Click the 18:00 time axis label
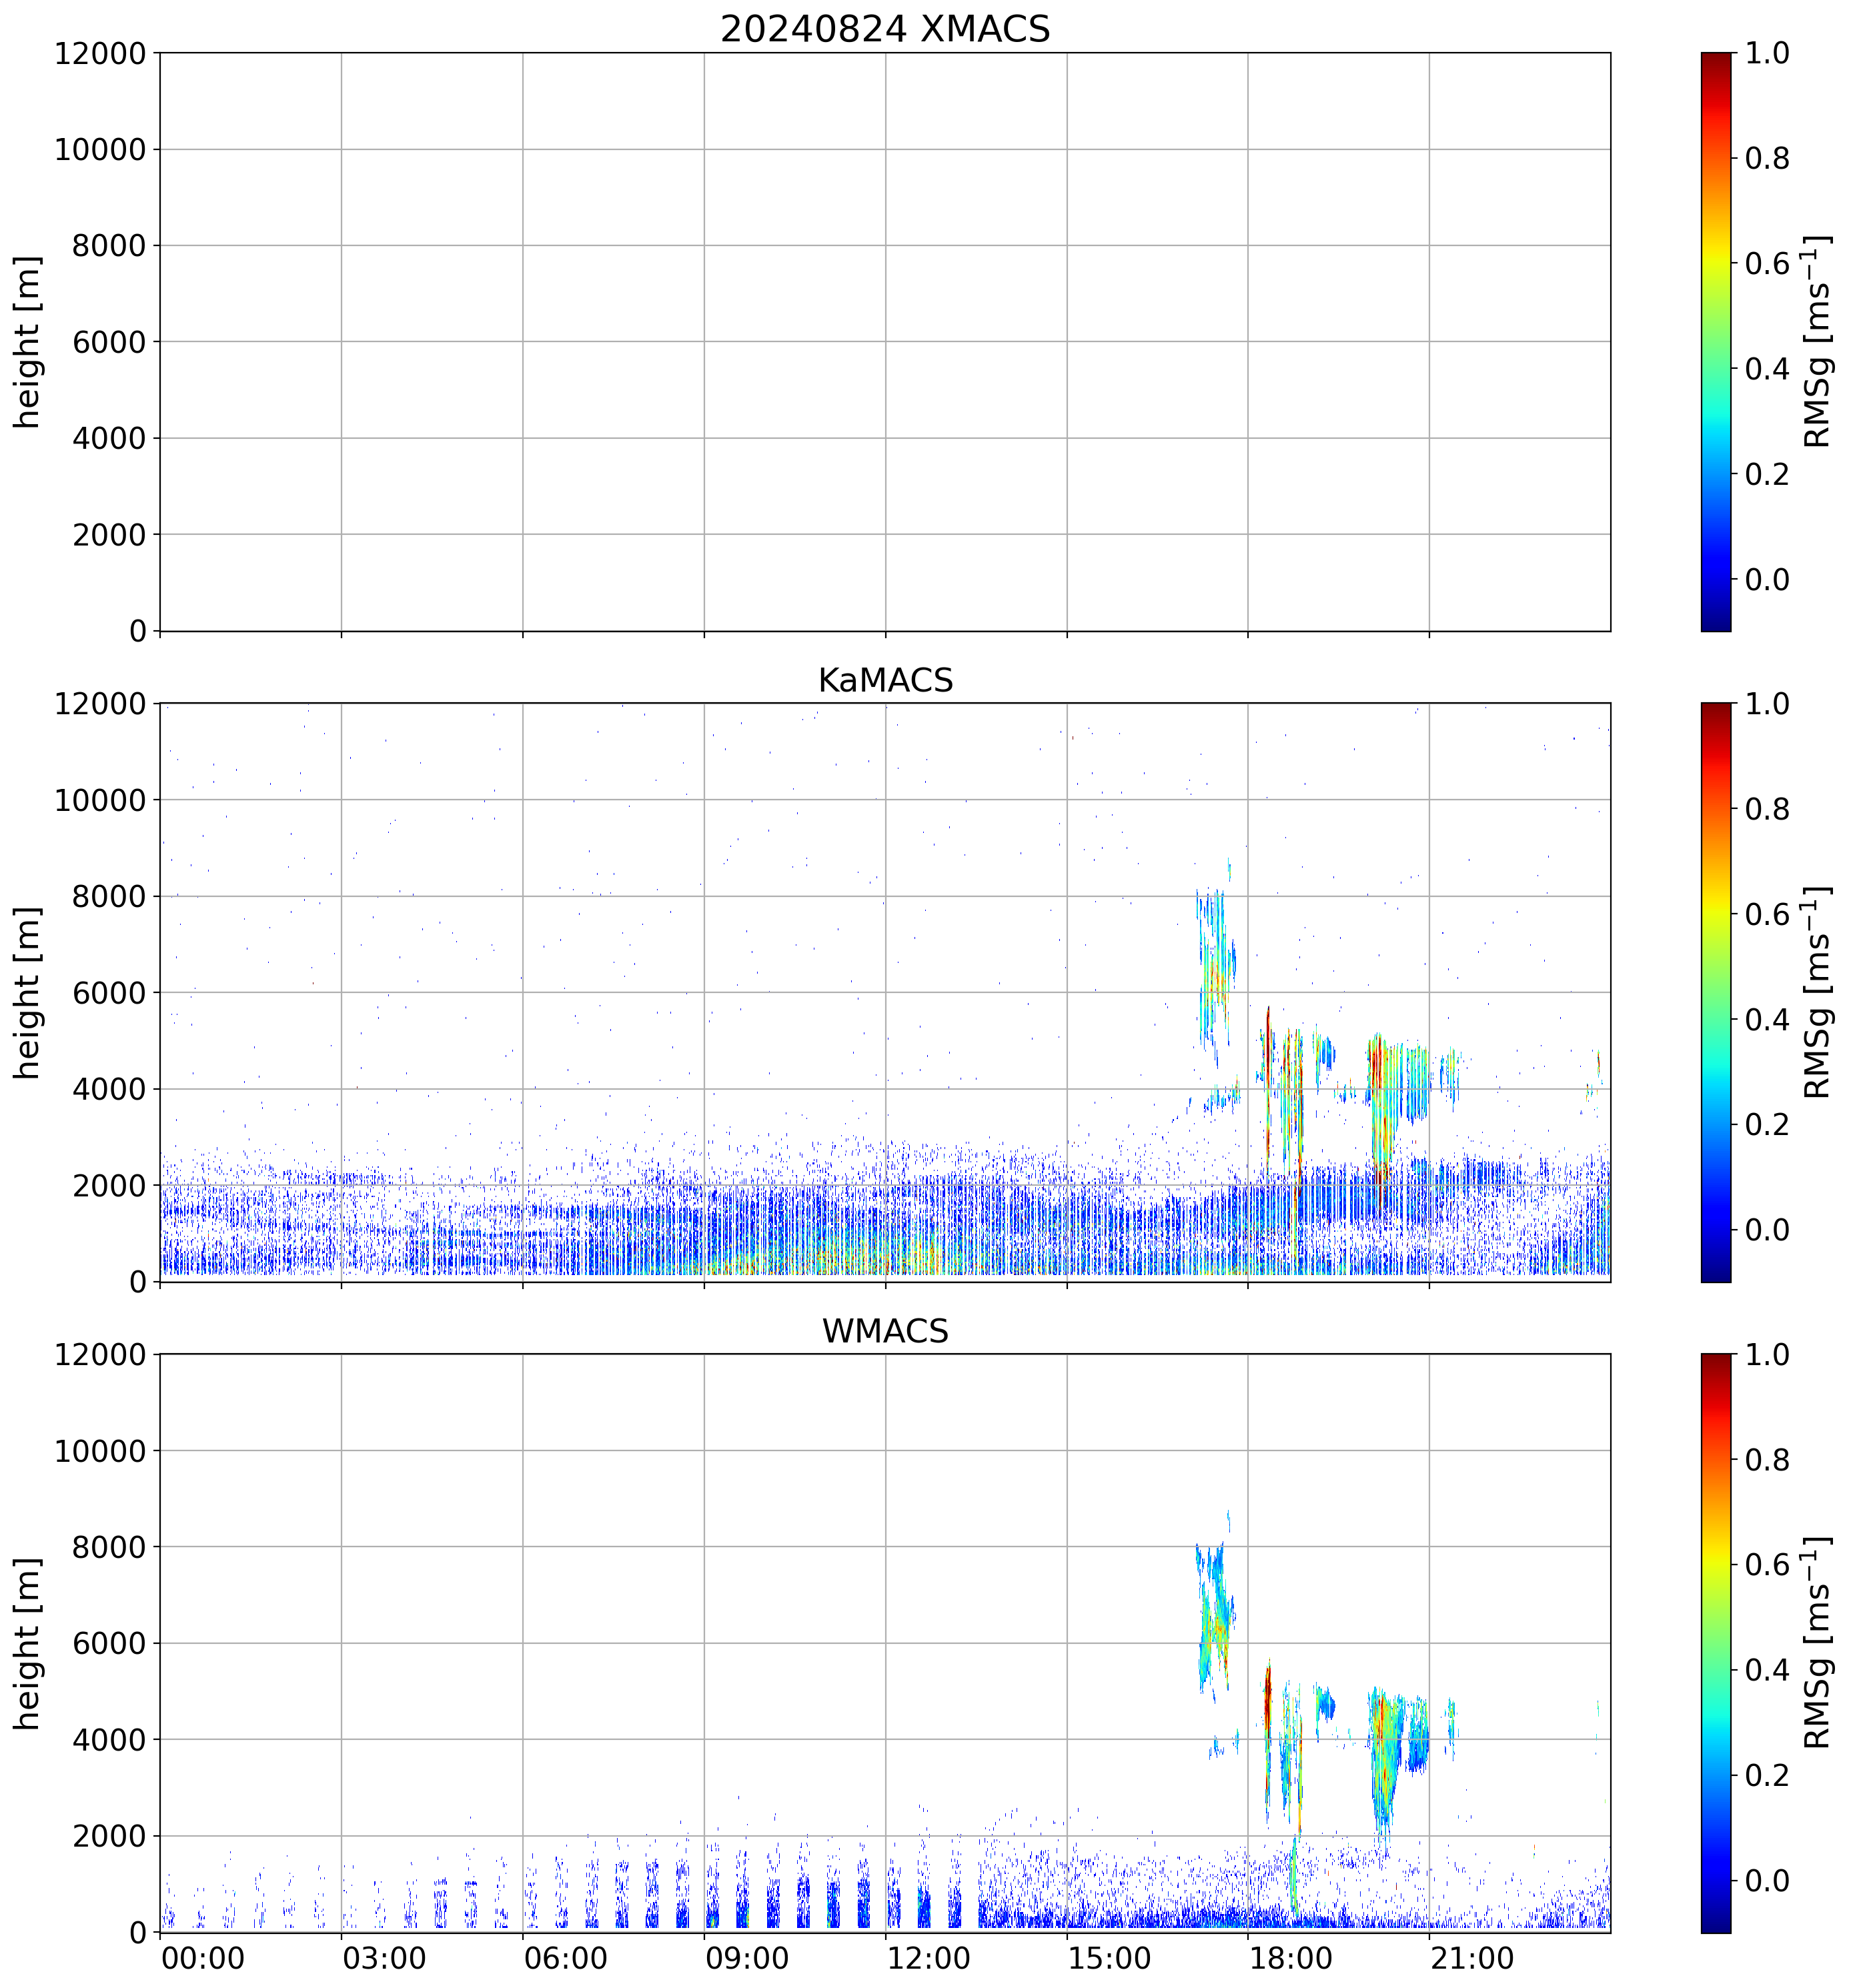Screen dimensions: 1851x1988 coord(1291,1958)
